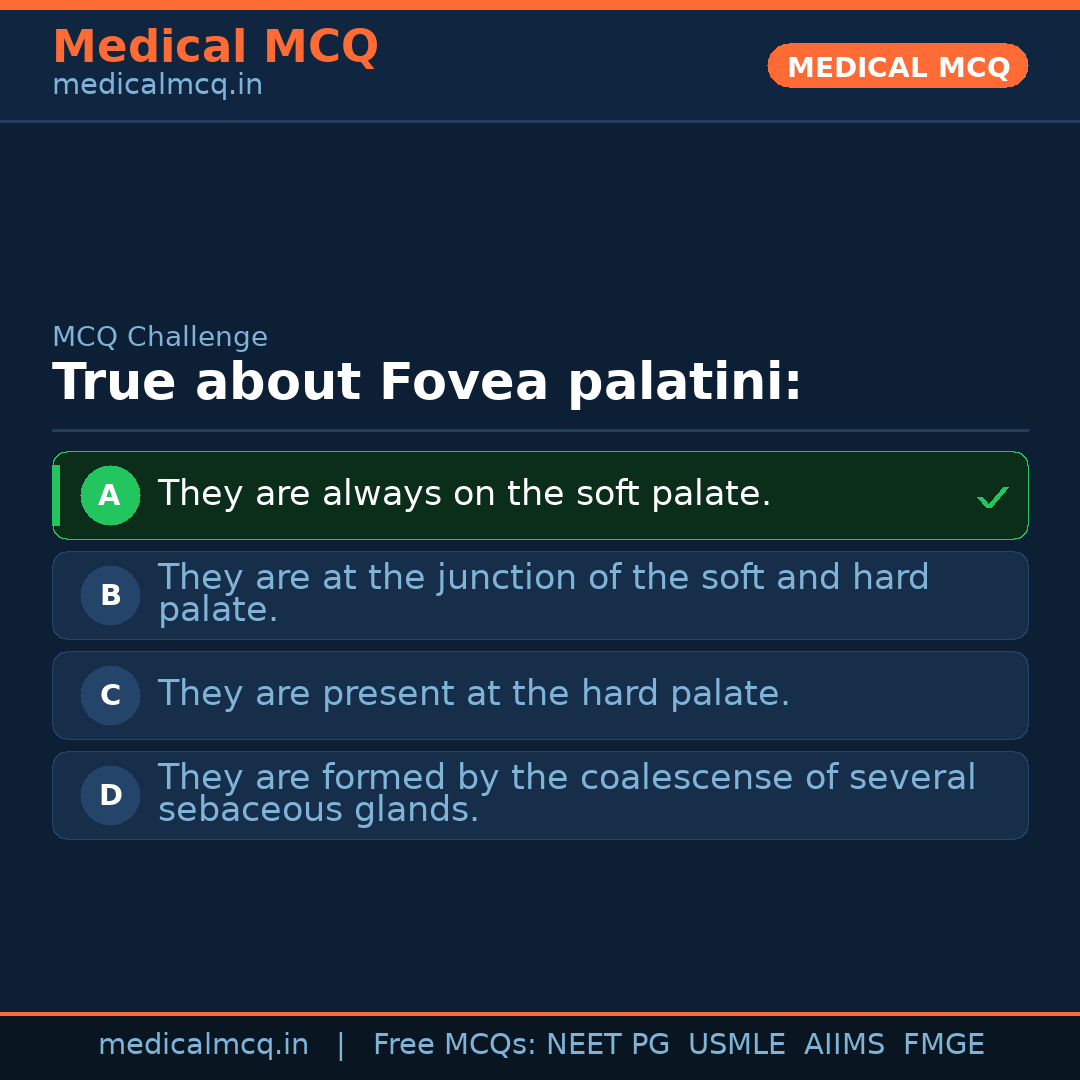1080x1080 pixels.
Task: Click the green checkmark on option A
Action: [x=992, y=497]
